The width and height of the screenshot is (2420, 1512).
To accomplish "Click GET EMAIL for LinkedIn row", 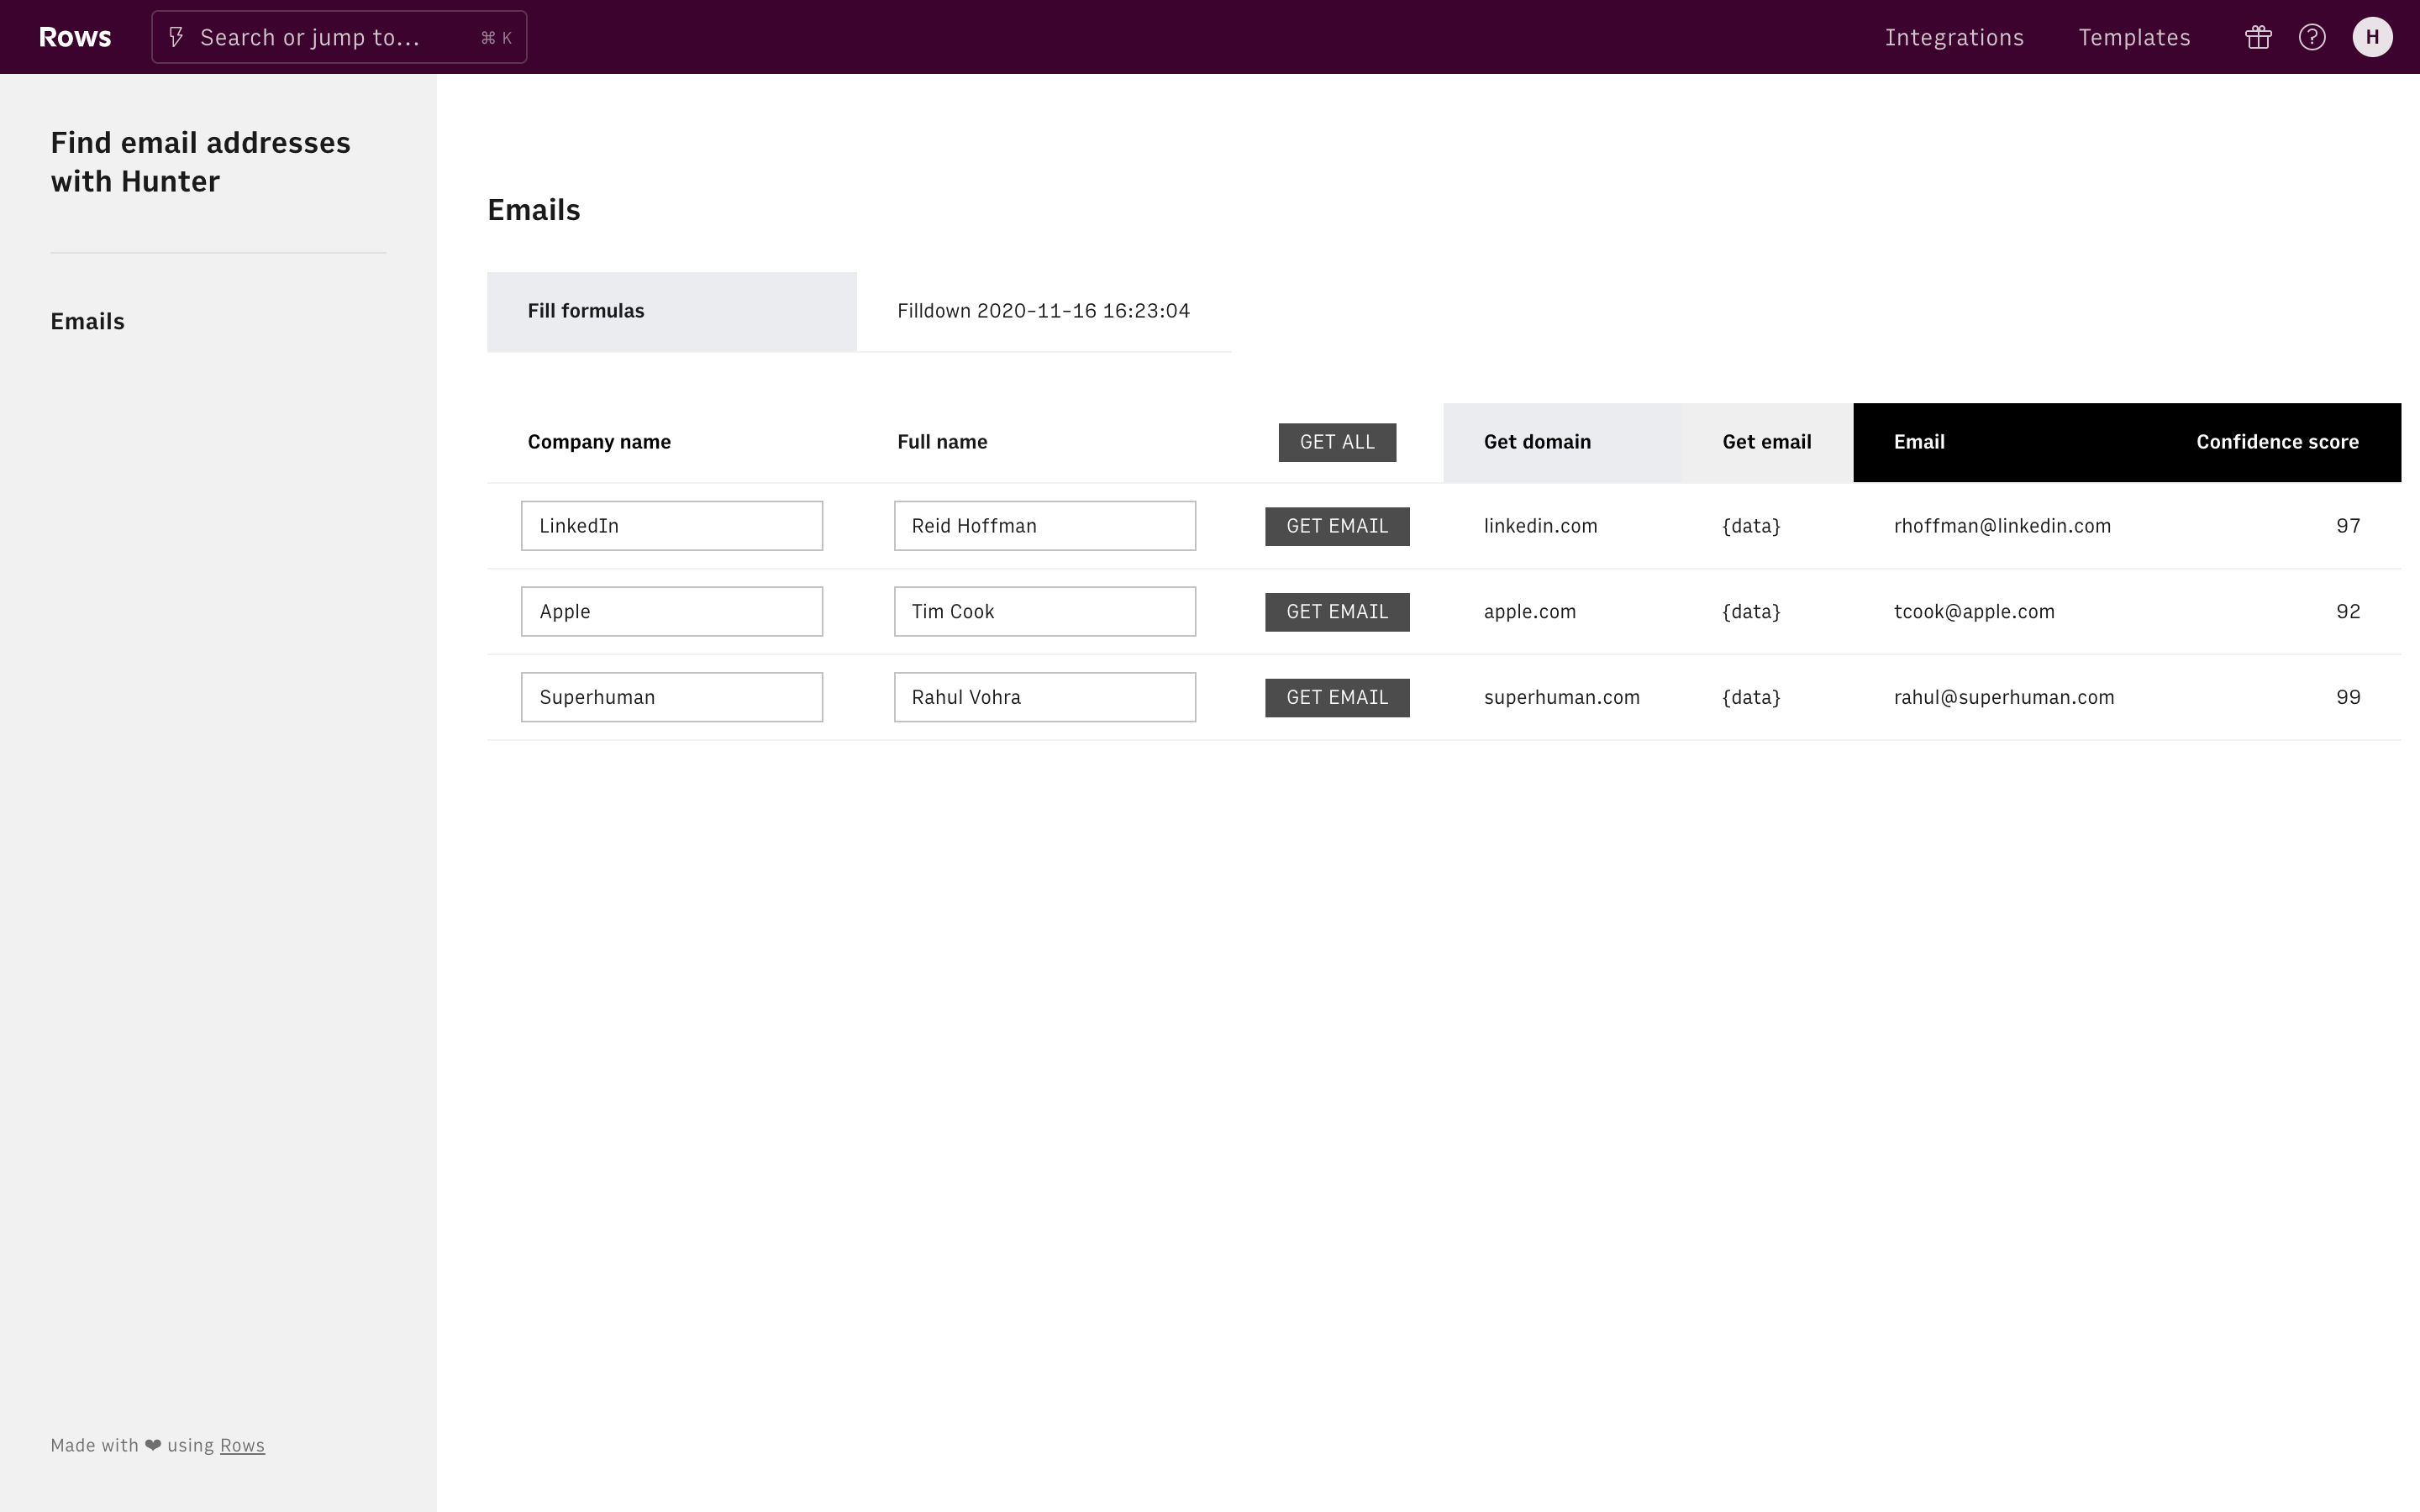I will pyautogui.click(x=1337, y=526).
